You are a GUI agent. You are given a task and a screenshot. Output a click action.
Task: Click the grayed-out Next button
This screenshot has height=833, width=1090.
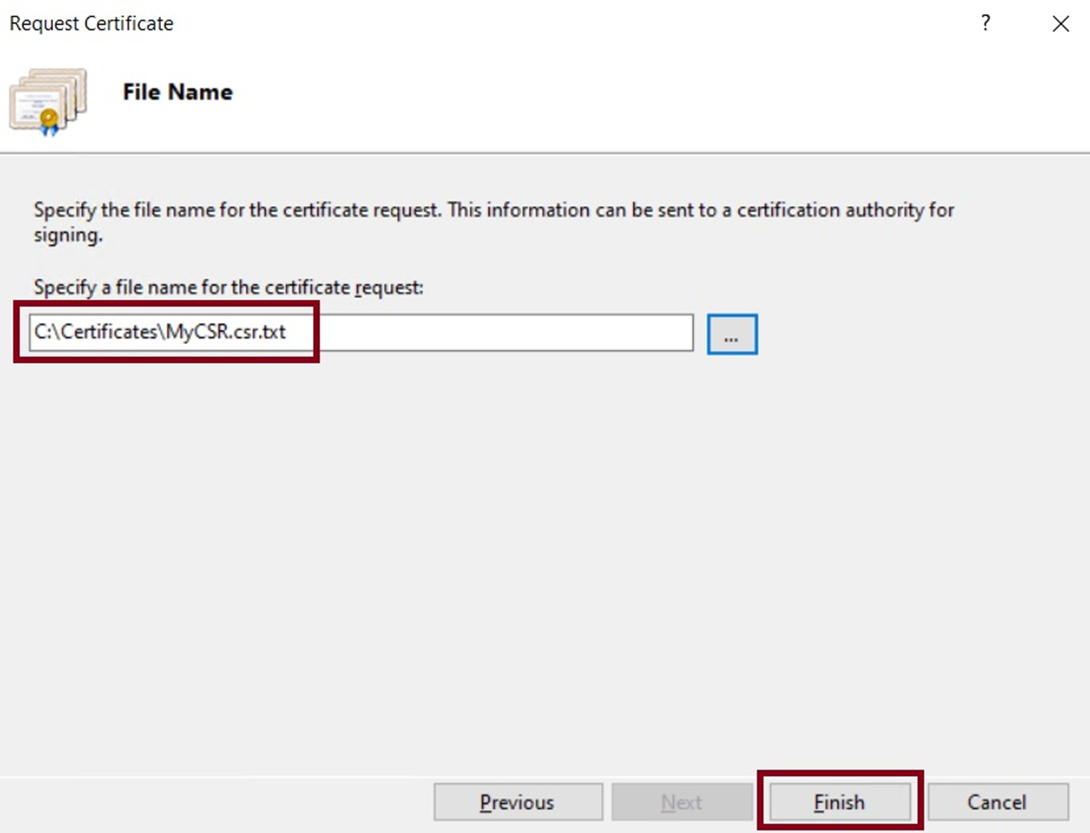pyautogui.click(x=682, y=802)
